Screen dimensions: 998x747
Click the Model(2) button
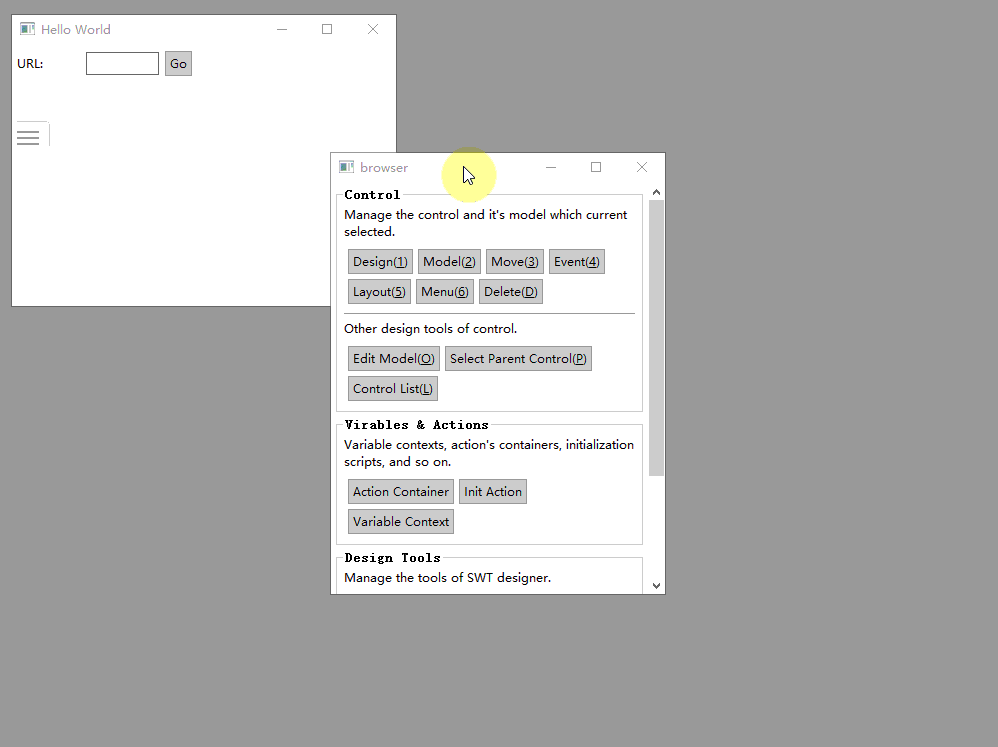coord(449,262)
